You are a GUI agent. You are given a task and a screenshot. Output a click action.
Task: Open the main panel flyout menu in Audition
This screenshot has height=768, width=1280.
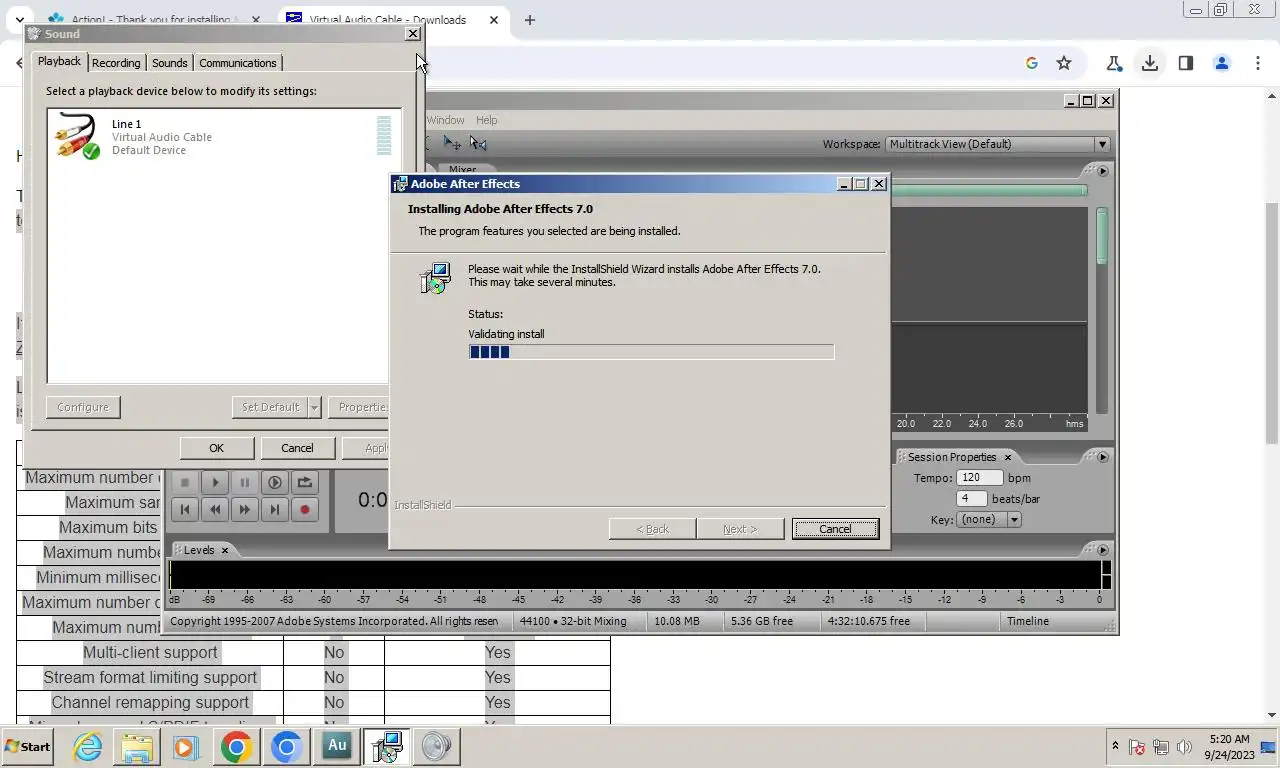coord(1103,171)
